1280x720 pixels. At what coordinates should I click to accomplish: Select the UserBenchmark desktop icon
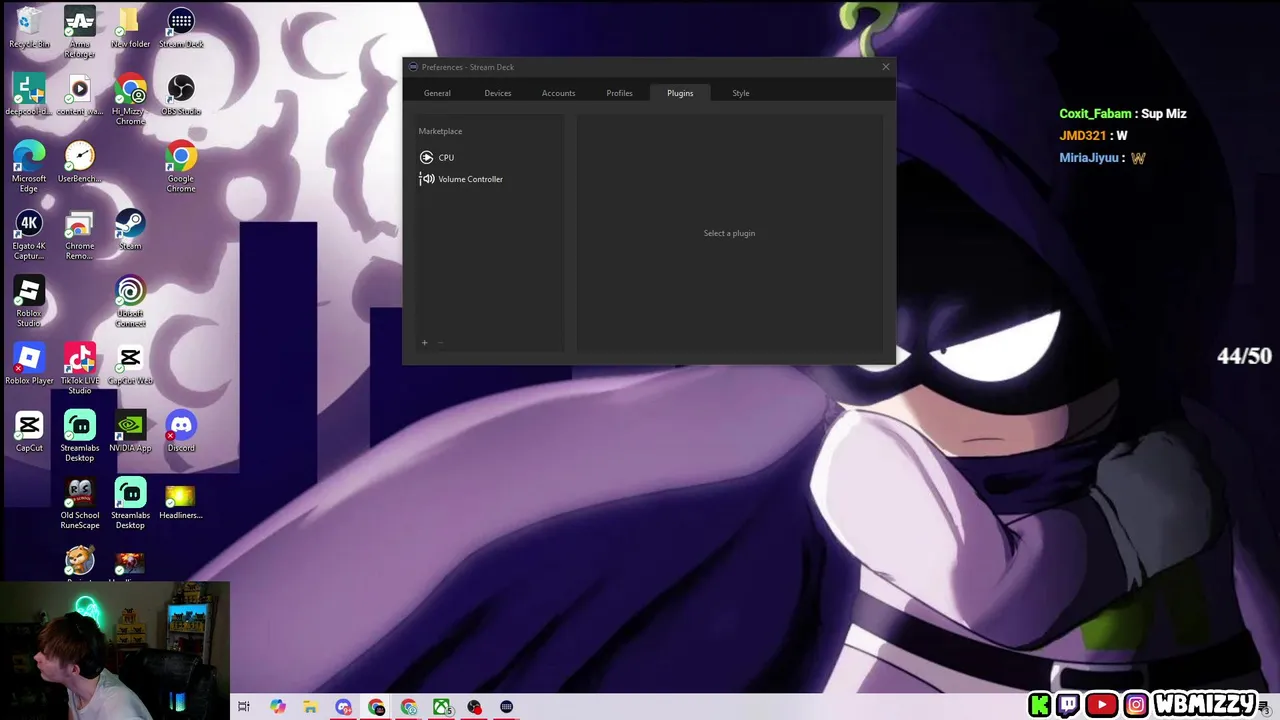(80, 162)
